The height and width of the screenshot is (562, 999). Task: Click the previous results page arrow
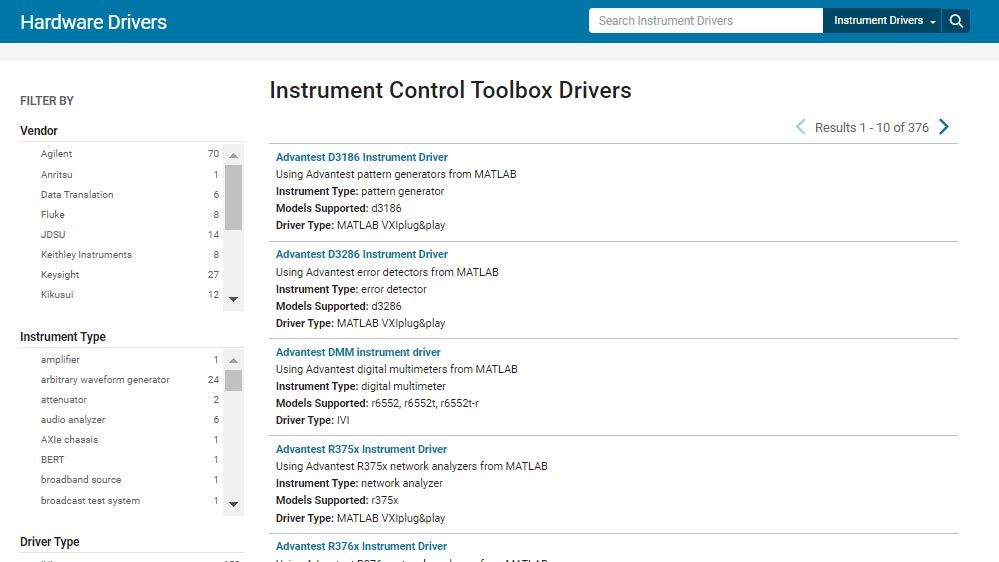[800, 127]
